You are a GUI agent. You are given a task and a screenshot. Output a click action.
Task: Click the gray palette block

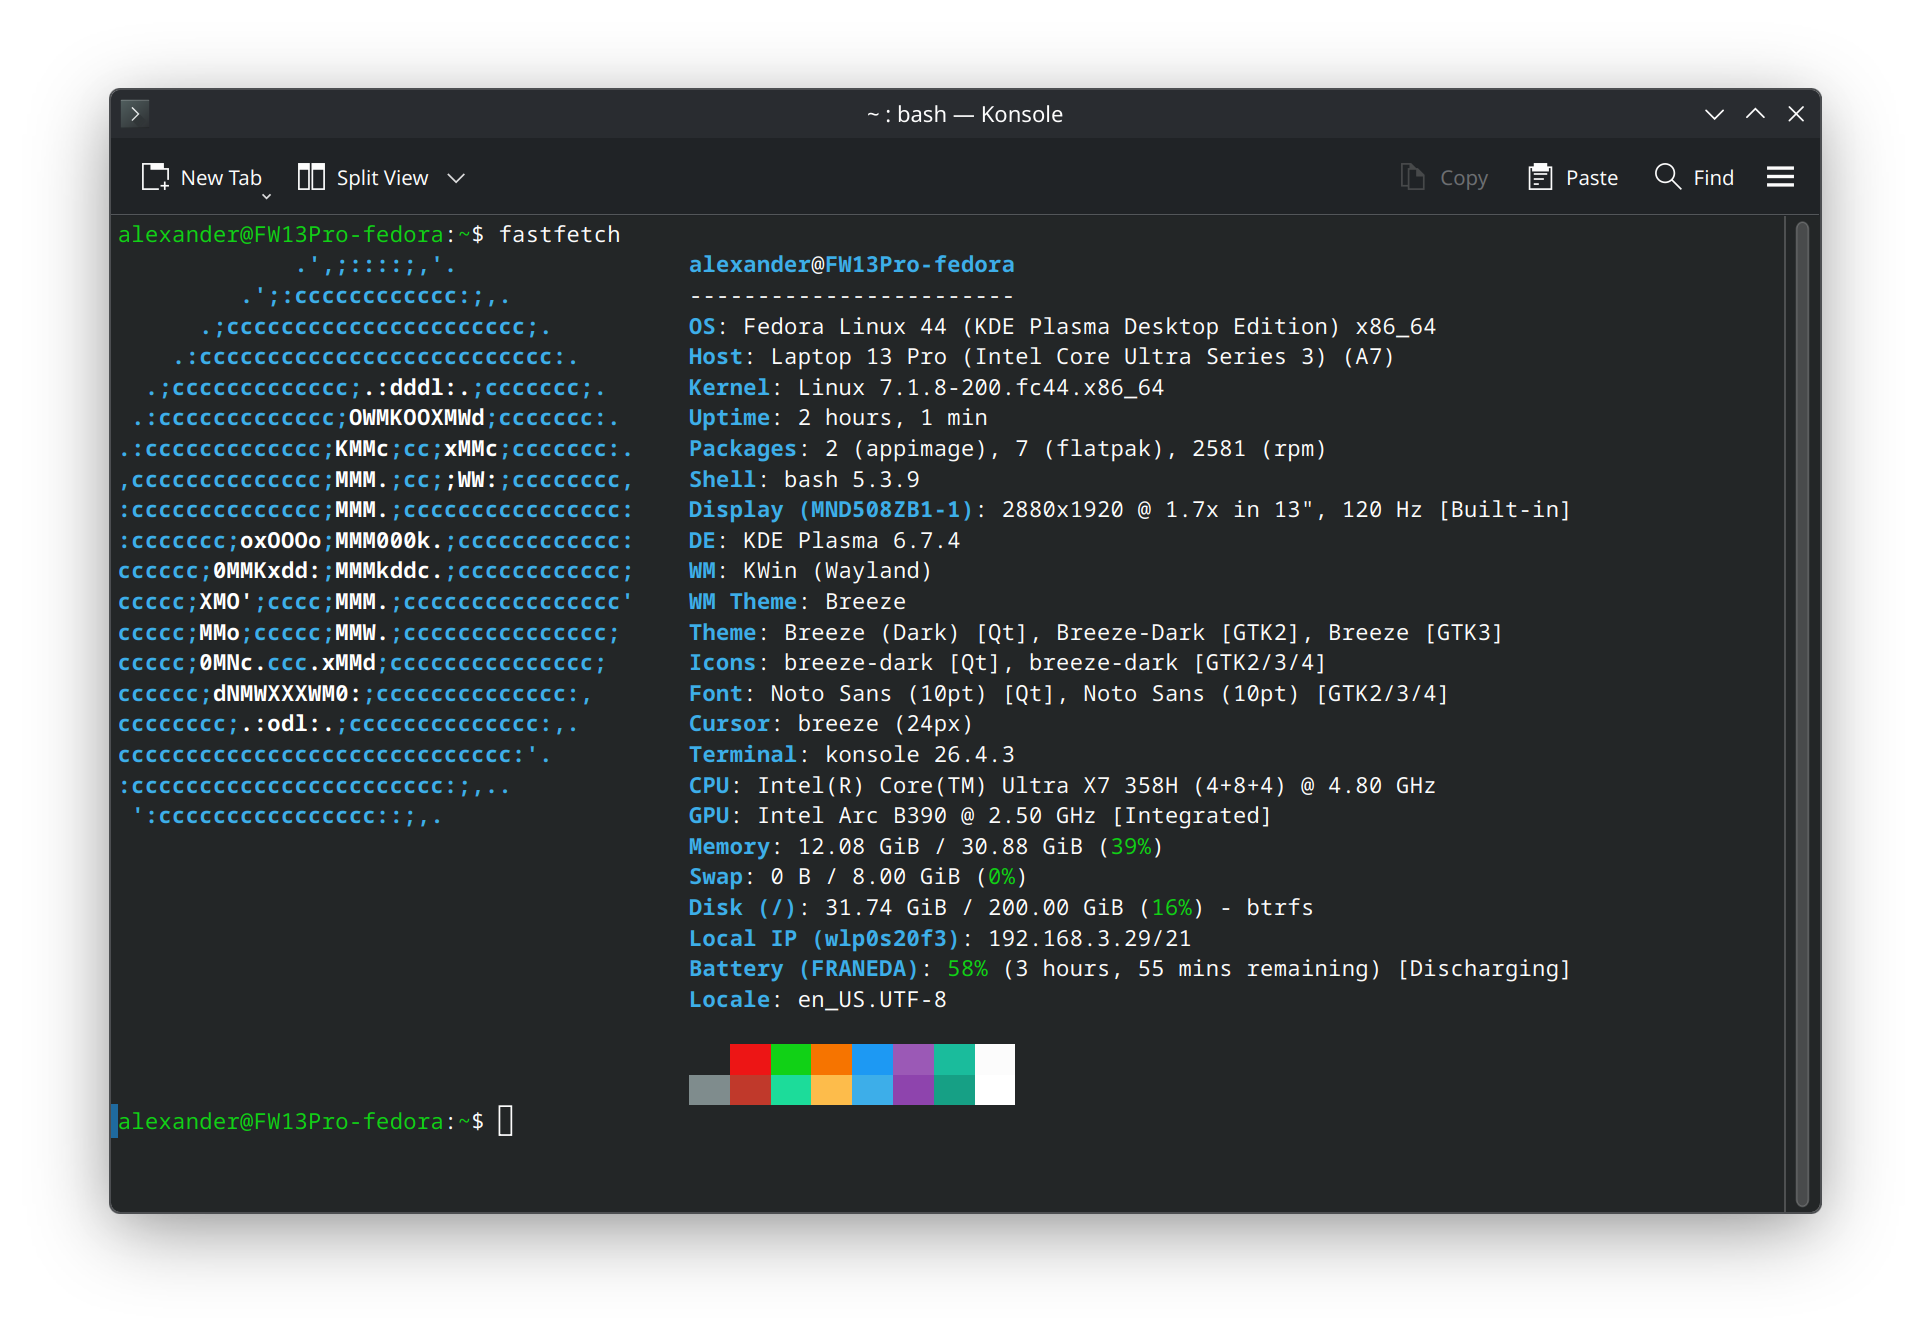(709, 1090)
